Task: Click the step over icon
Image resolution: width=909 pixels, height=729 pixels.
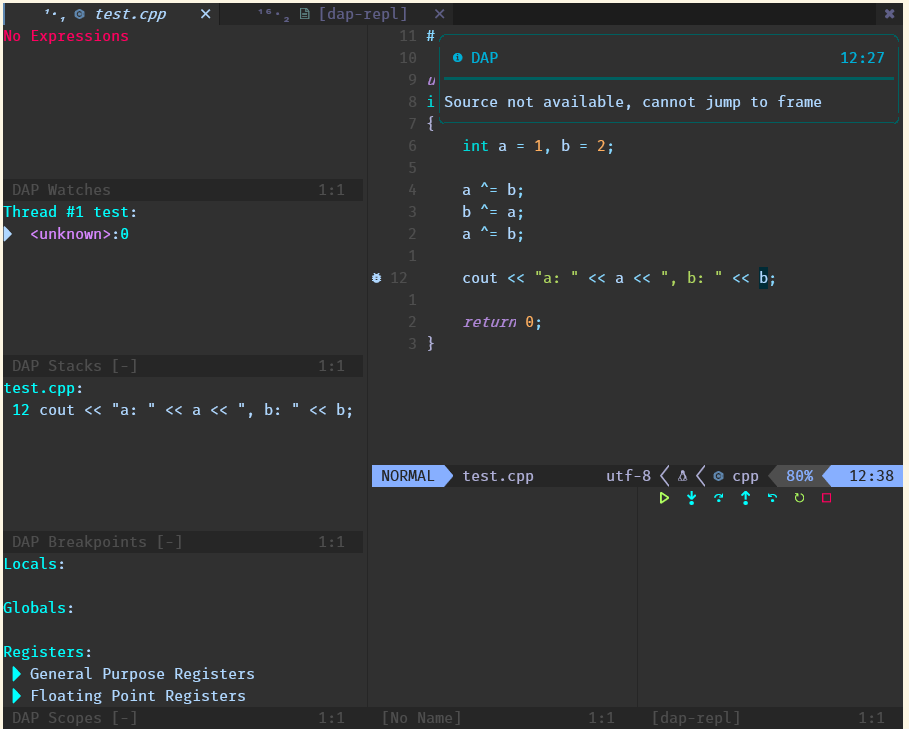Action: [718, 497]
